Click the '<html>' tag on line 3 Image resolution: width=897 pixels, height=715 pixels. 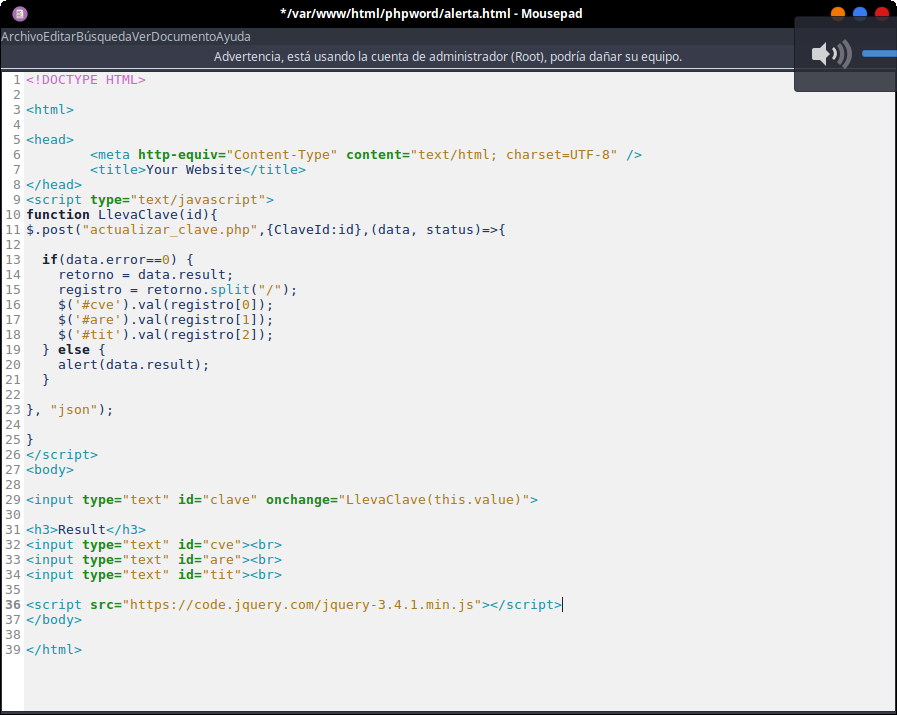tap(50, 109)
